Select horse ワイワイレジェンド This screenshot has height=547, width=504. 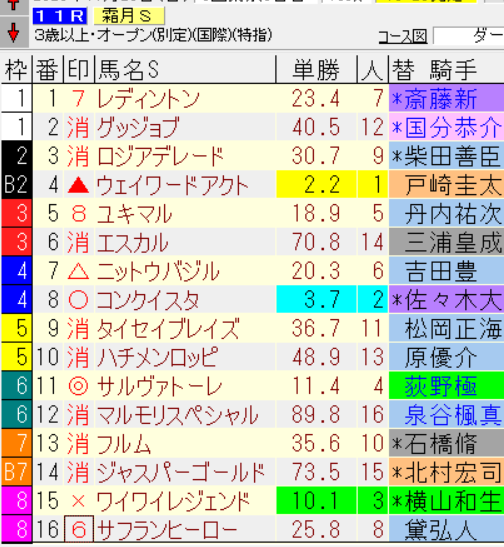click(x=173, y=501)
